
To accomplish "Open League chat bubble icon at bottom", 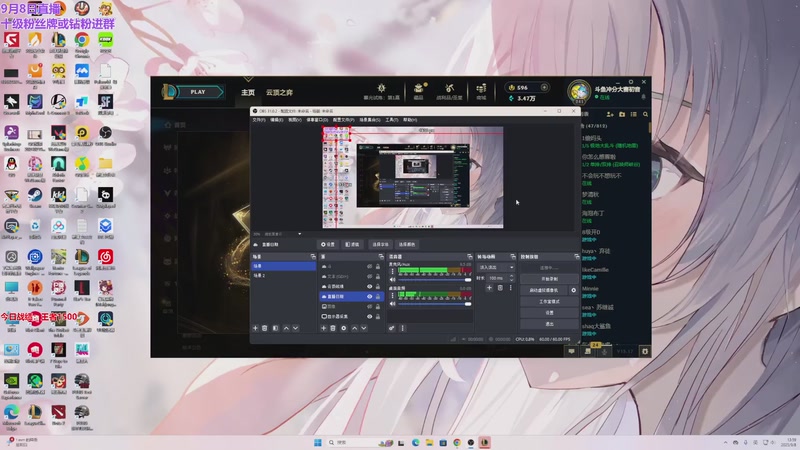I will click(x=571, y=351).
